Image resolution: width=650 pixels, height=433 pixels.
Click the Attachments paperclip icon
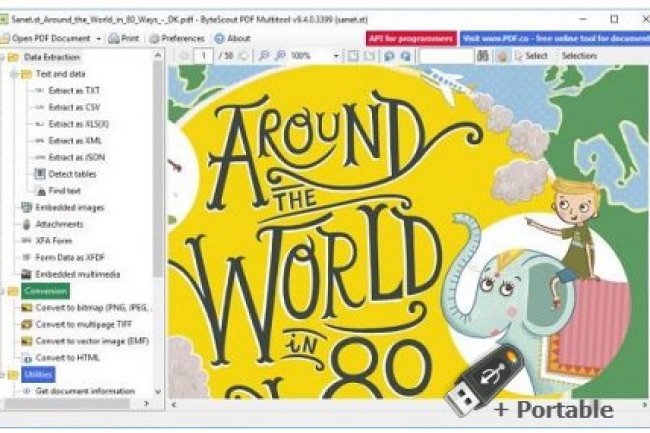27,224
